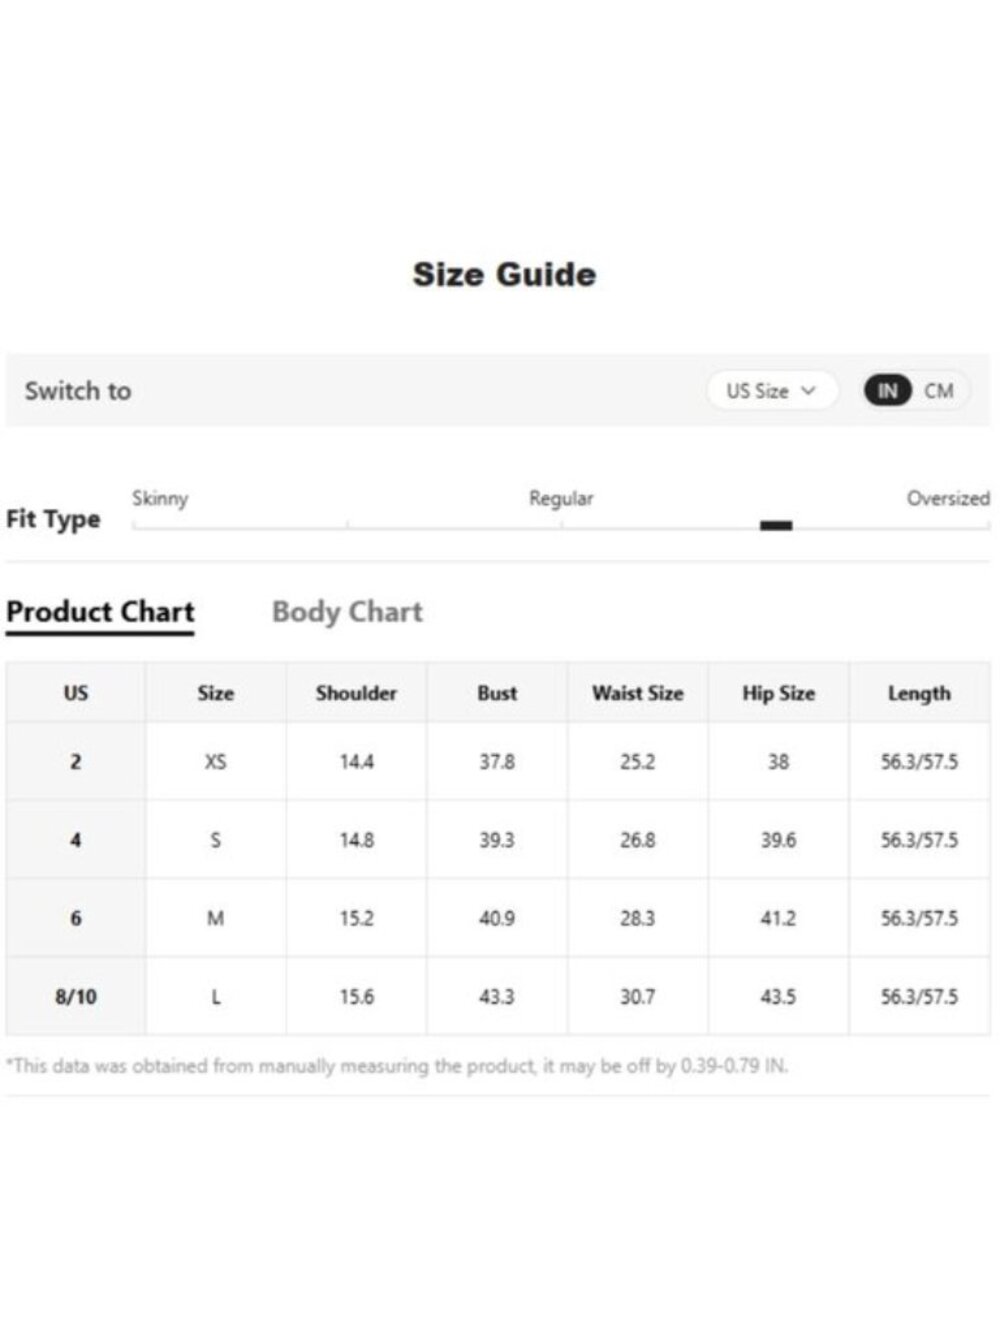Click the fit type indicator marker
This screenshot has width=1000, height=1333.
click(776, 525)
